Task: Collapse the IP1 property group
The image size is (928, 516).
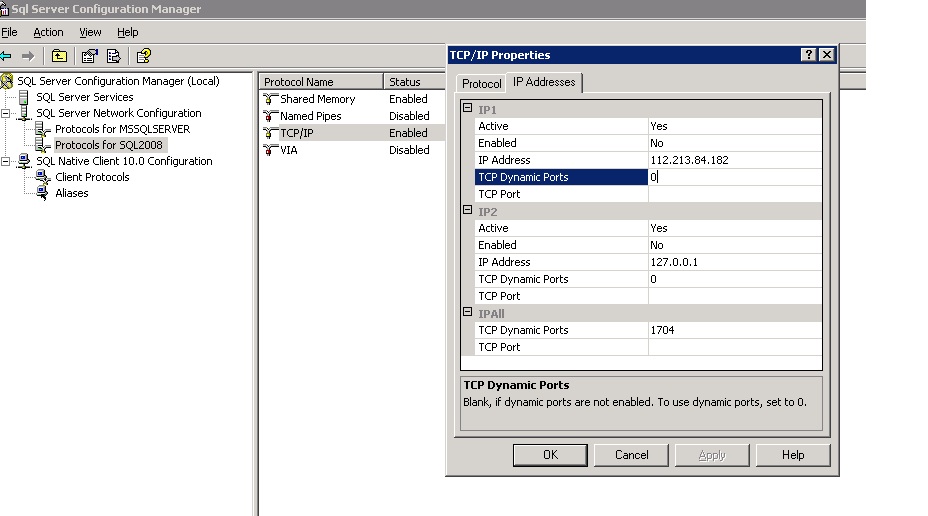Action: [468, 108]
